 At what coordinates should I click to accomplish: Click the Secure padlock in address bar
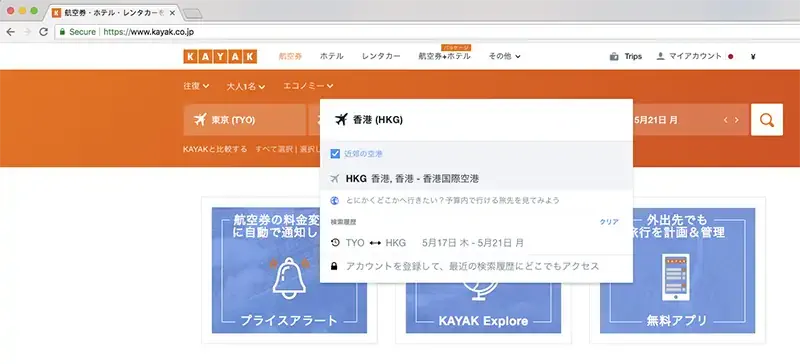point(62,32)
